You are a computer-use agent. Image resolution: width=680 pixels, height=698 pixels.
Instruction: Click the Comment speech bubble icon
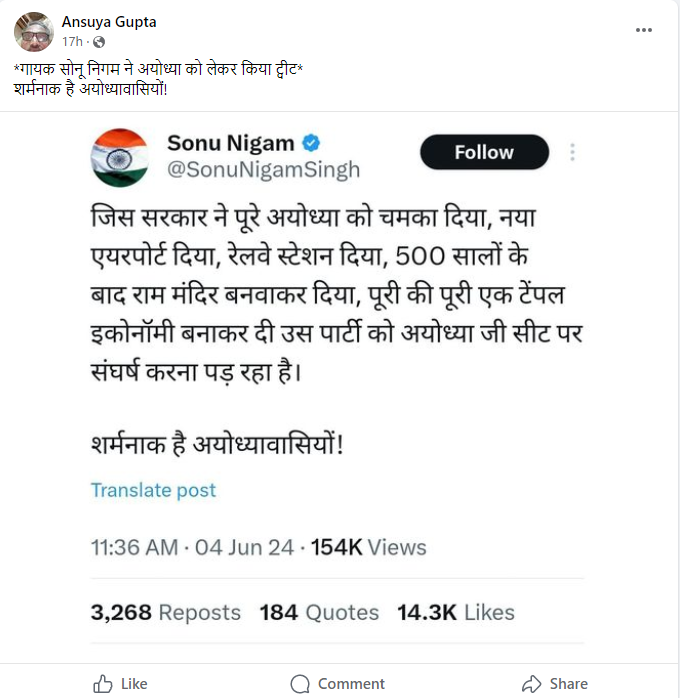click(x=300, y=684)
